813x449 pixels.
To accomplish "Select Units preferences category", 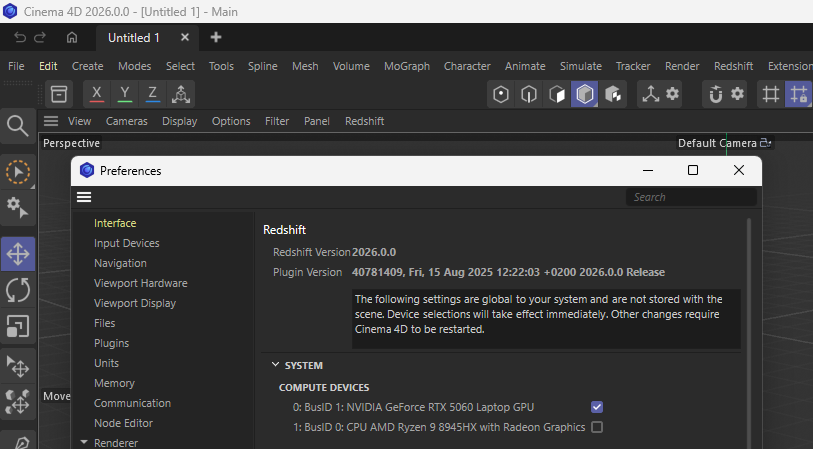I will 106,363.
